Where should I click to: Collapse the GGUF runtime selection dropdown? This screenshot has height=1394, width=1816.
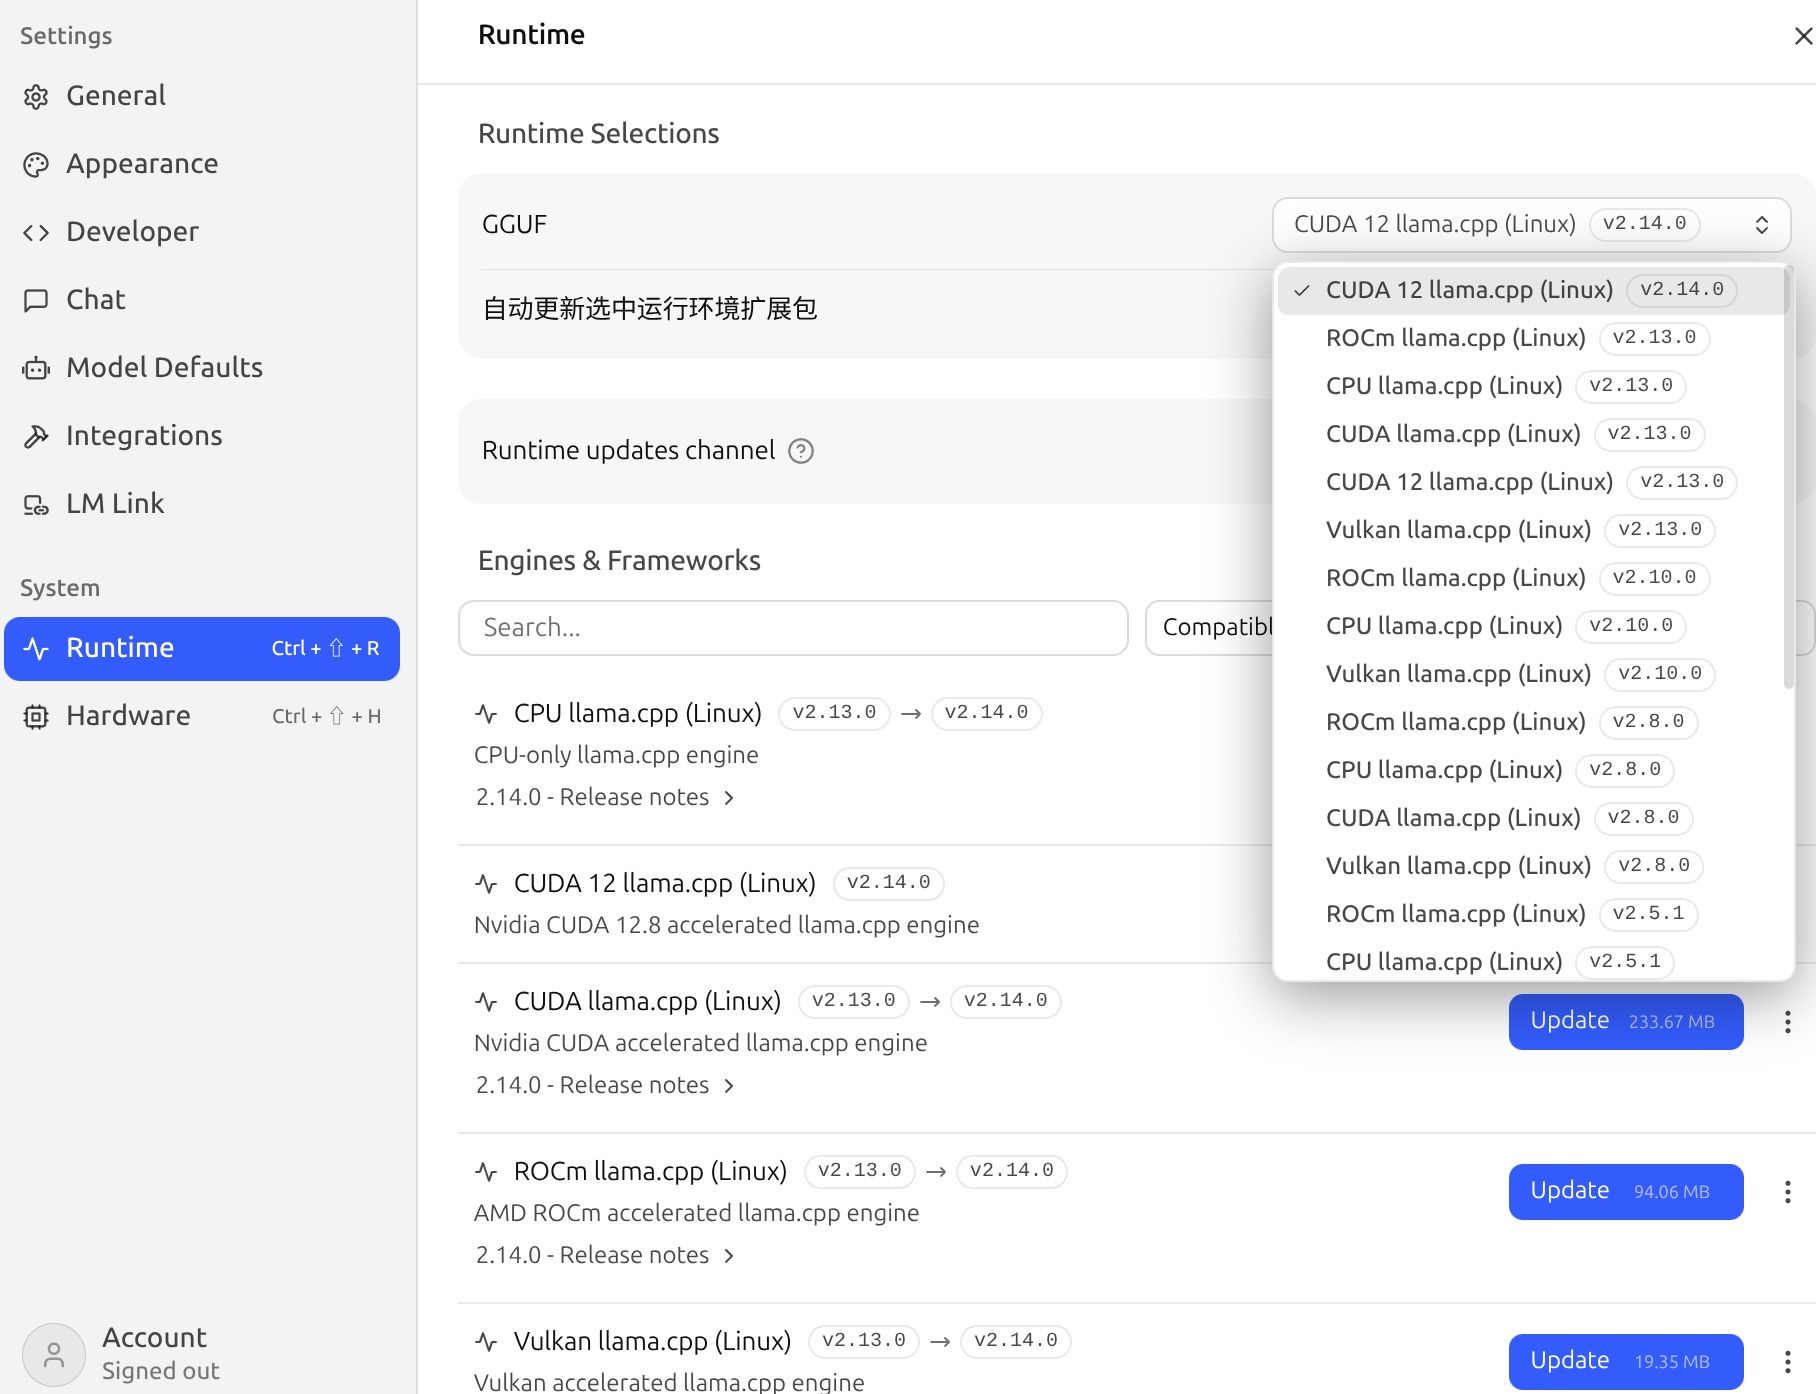pyautogui.click(x=1531, y=224)
